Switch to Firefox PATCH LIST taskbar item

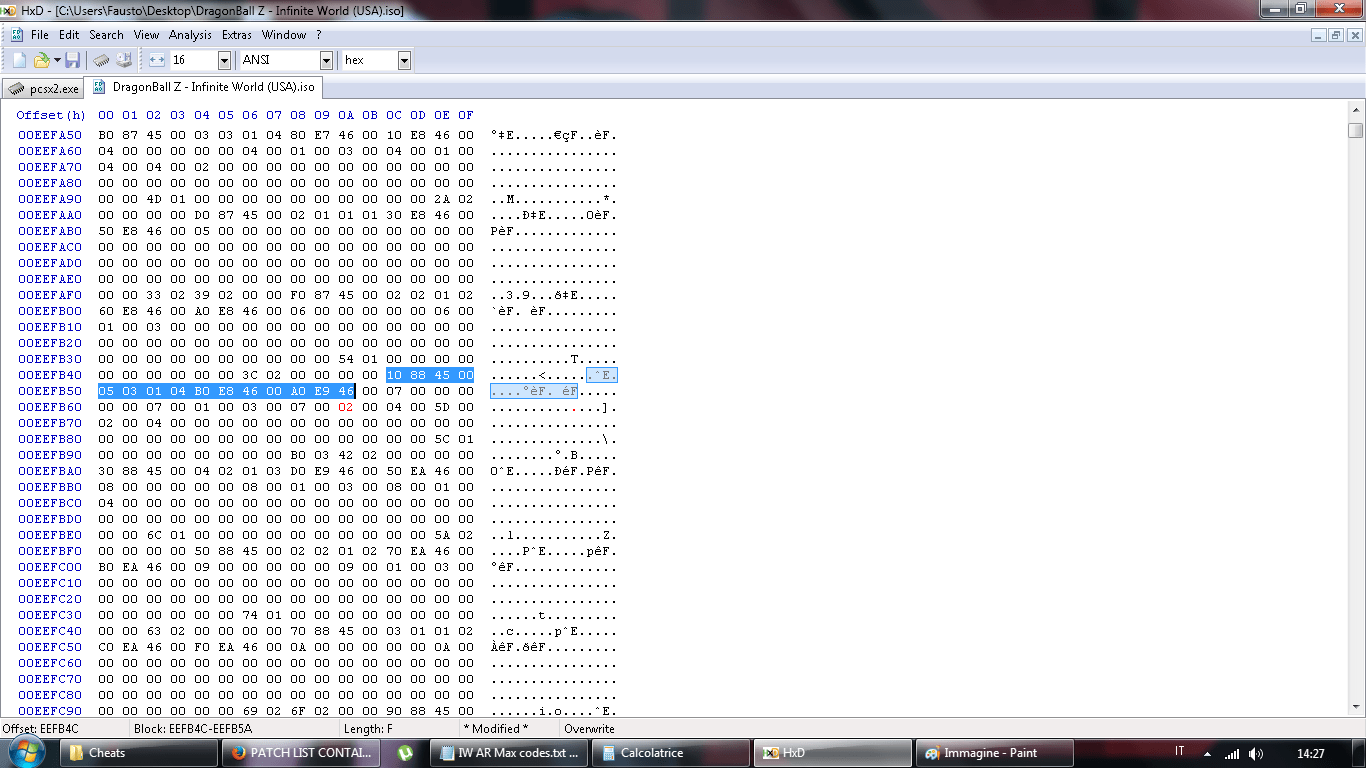click(x=301, y=753)
